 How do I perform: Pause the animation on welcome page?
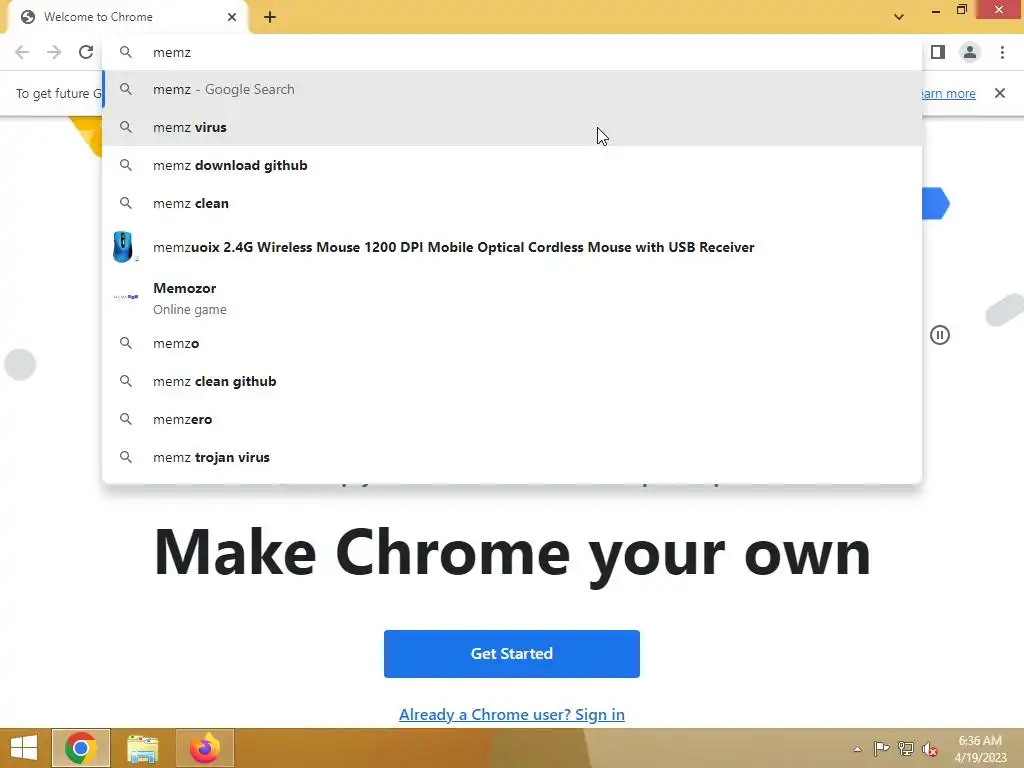click(x=940, y=335)
